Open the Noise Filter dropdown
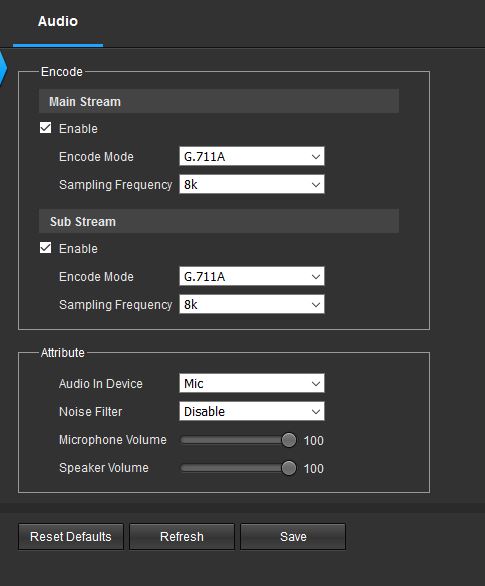Viewport: 485px width, 586px height. 251,411
